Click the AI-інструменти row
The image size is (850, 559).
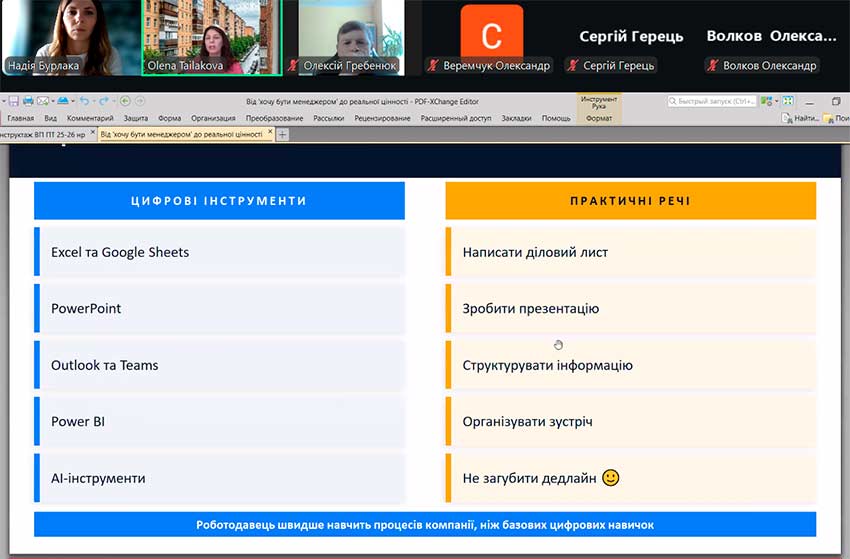click(219, 478)
